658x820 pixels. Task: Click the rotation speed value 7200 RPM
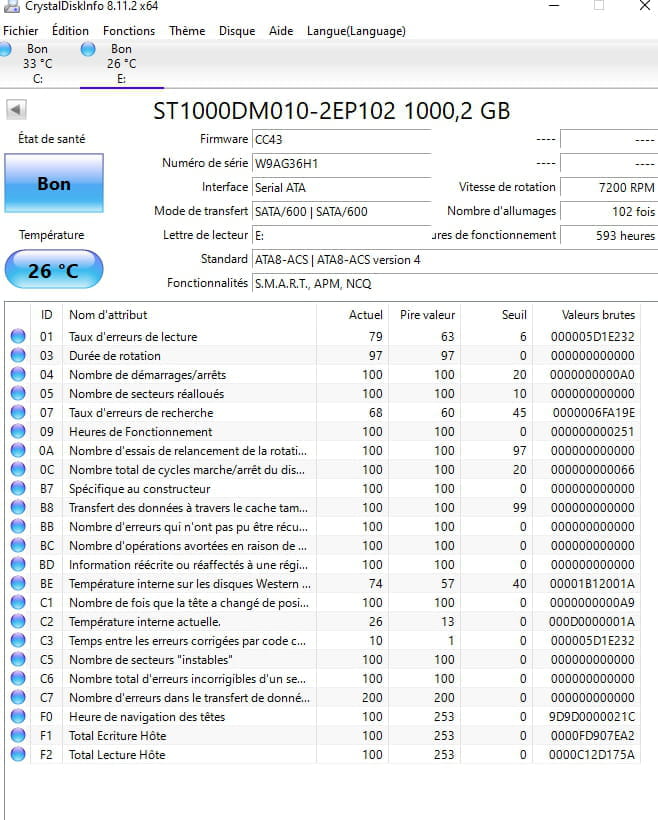tap(609, 188)
